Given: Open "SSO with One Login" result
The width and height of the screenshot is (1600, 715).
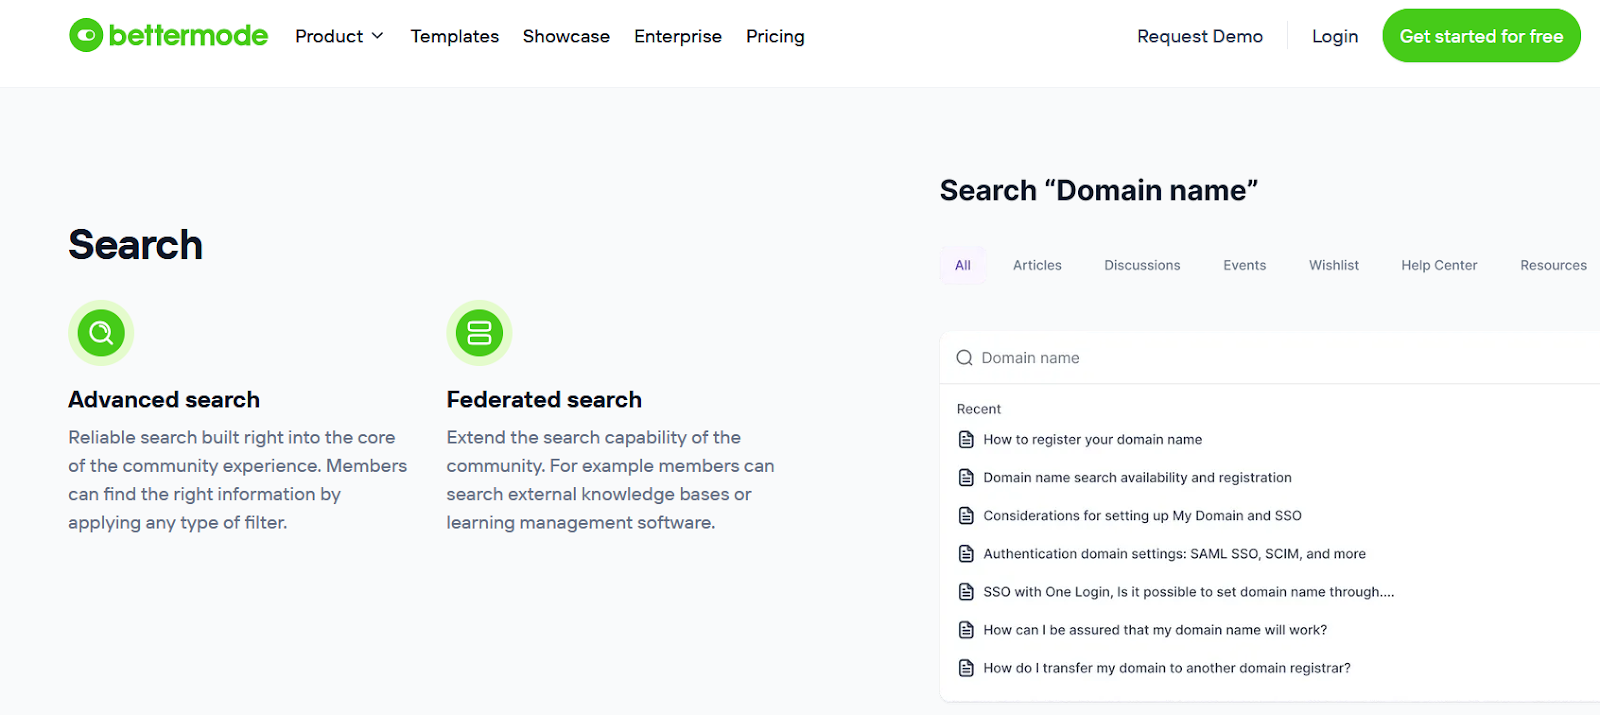Looking at the screenshot, I should (x=1188, y=592).
